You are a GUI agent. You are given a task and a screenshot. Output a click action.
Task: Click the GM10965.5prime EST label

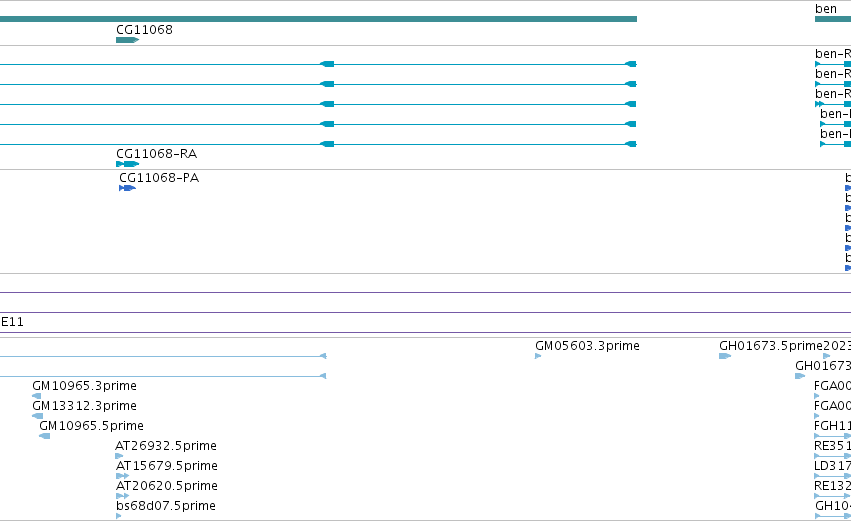point(91,426)
